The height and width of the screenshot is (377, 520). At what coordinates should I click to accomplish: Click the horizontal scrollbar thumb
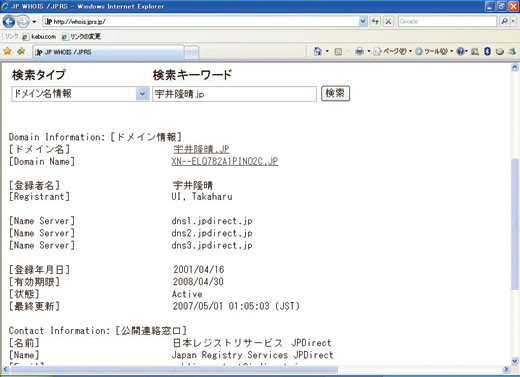(x=174, y=369)
